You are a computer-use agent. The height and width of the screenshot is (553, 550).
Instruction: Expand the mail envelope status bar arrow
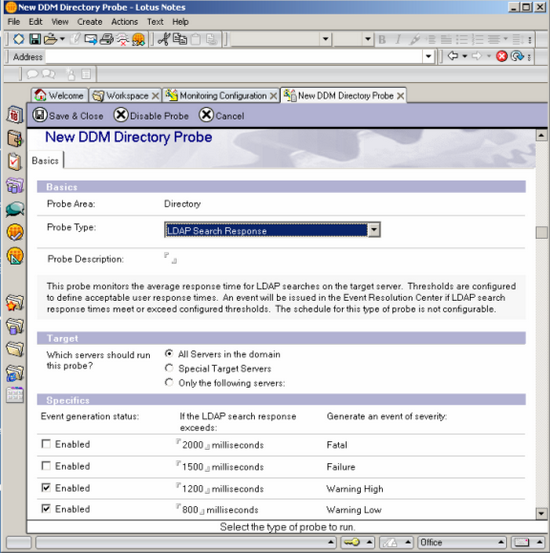point(539,542)
